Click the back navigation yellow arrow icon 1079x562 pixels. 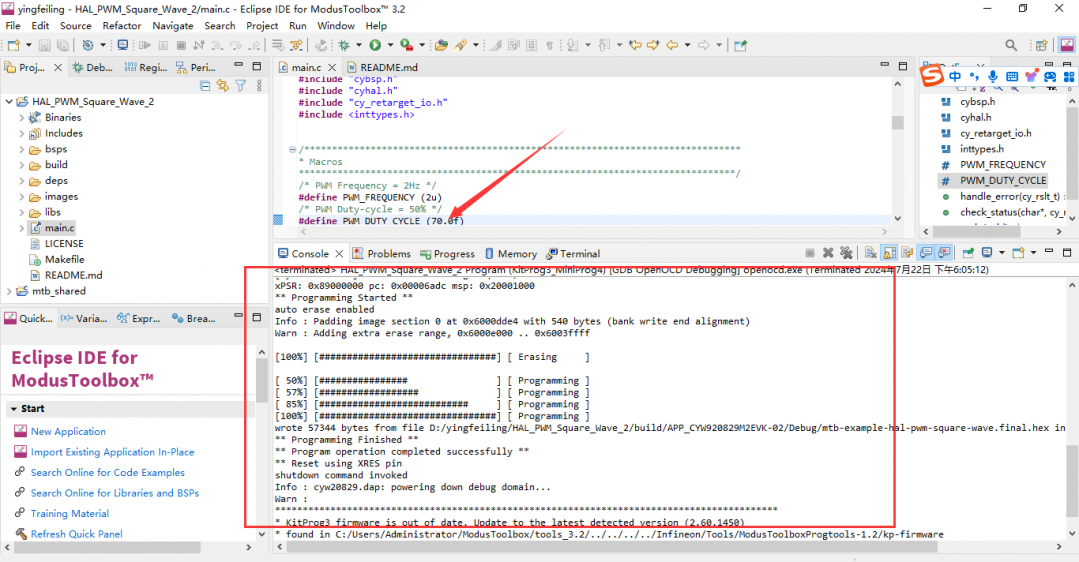(672, 45)
